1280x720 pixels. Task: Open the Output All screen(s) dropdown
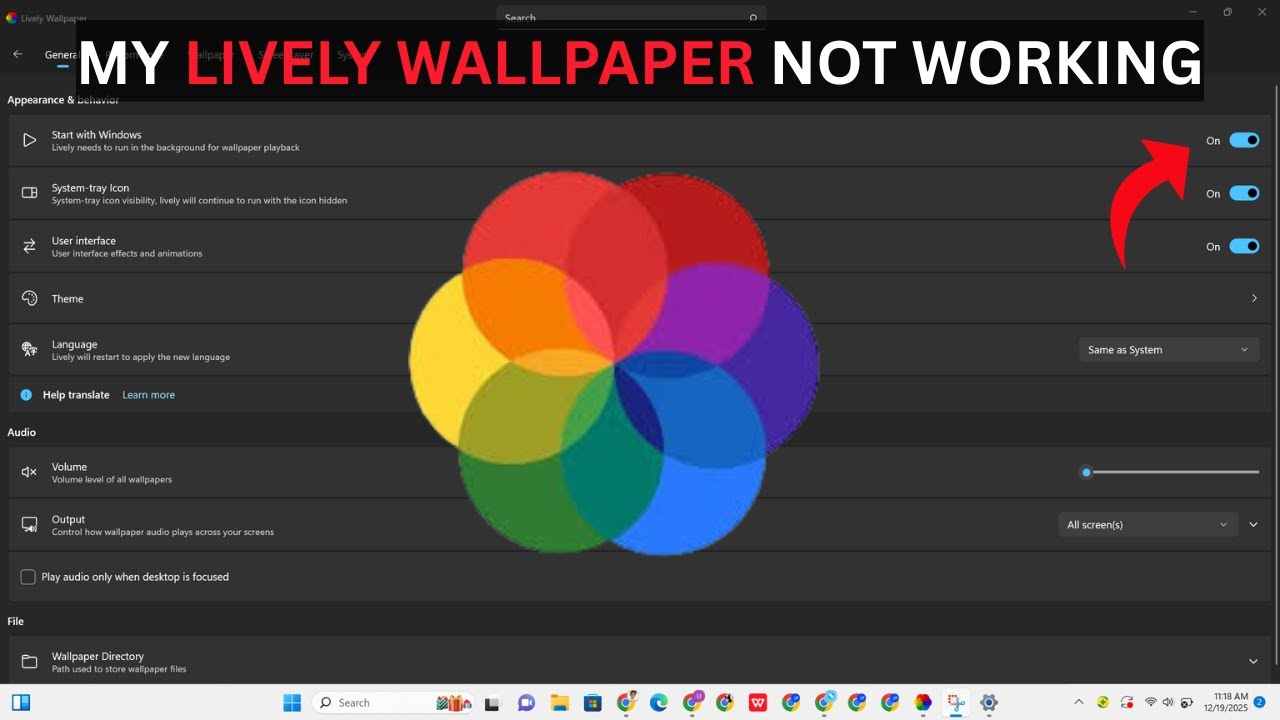coord(1148,525)
